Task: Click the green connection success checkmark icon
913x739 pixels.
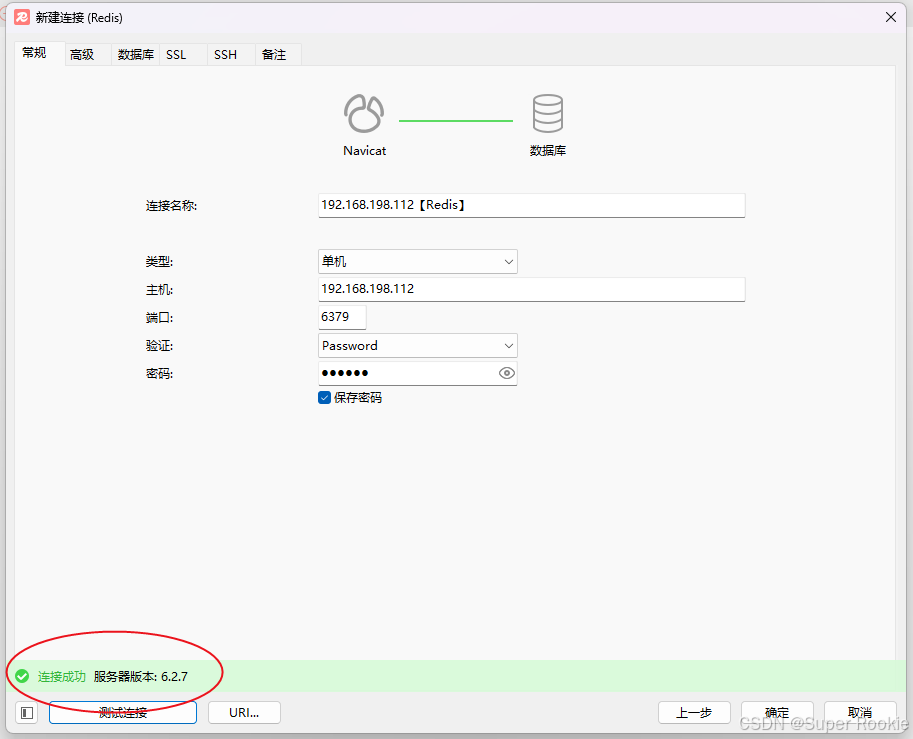Action: tap(22, 676)
